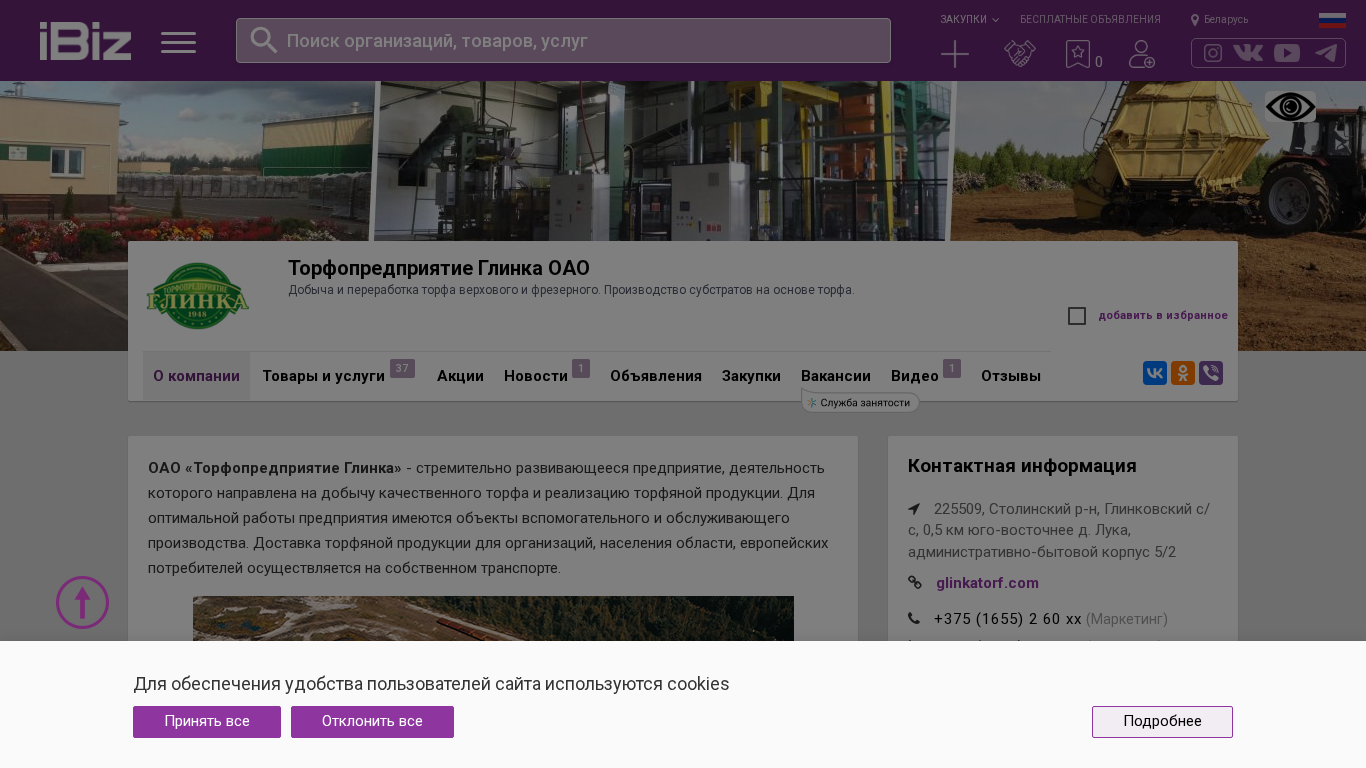1366x768 pixels.
Task: Toggle visually impaired eye mode
Action: coord(1290,107)
